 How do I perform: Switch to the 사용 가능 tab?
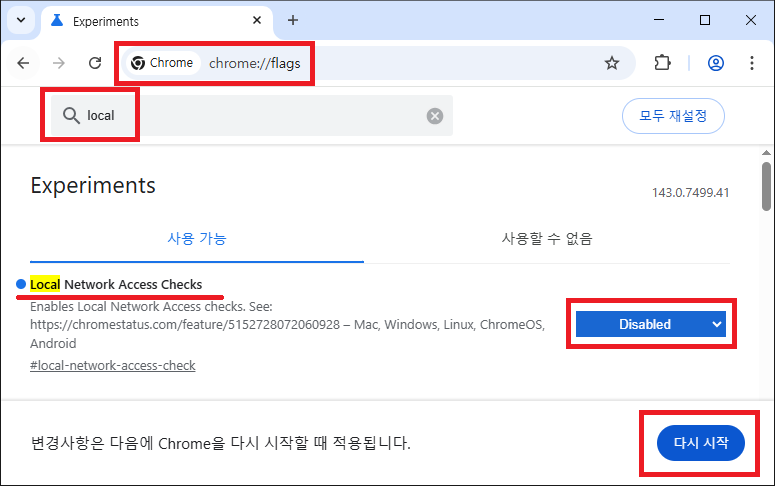(197, 239)
